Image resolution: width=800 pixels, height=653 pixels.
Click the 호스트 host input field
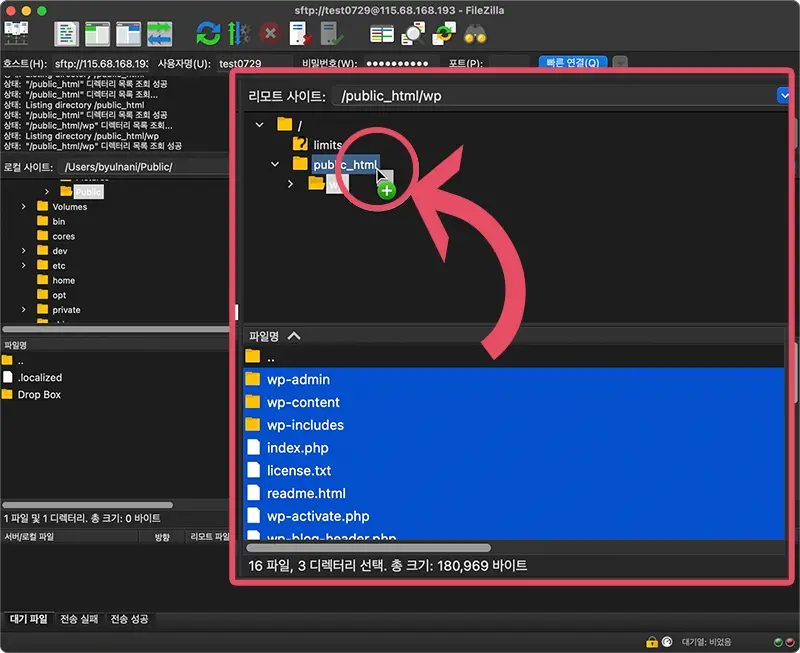coord(102,63)
